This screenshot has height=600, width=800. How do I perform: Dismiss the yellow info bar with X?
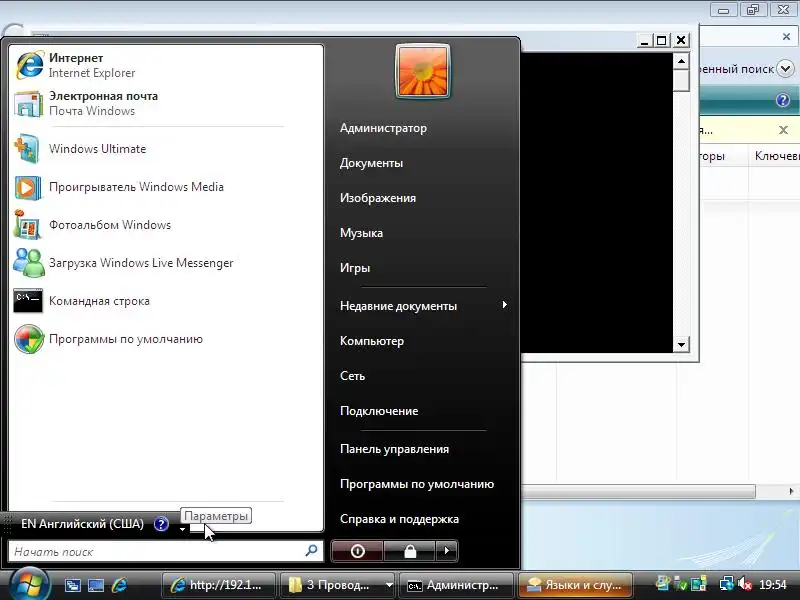click(x=783, y=130)
